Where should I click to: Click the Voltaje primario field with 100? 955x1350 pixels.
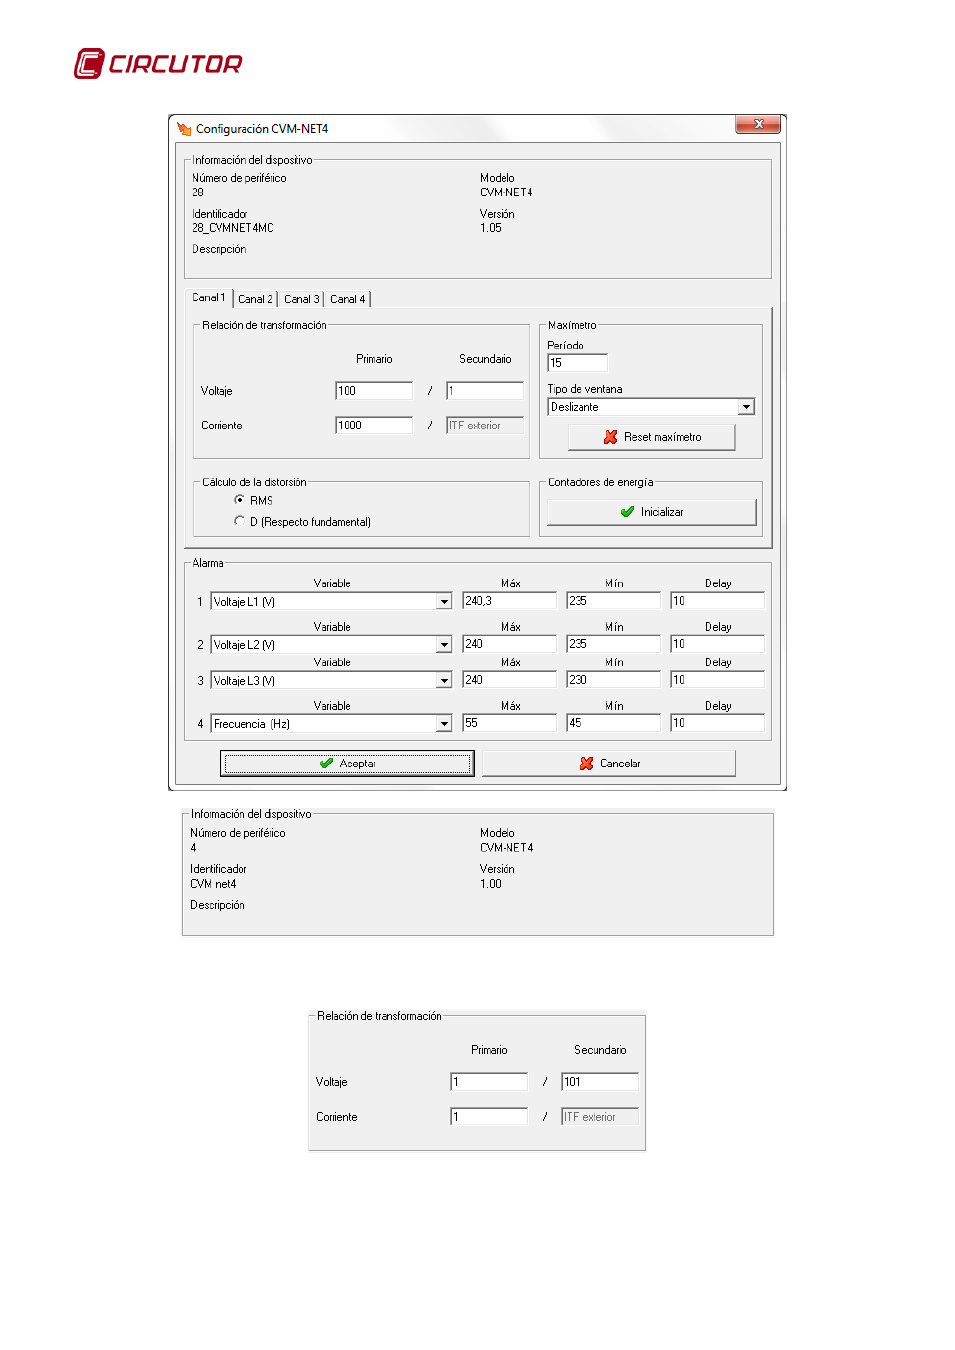tap(374, 391)
